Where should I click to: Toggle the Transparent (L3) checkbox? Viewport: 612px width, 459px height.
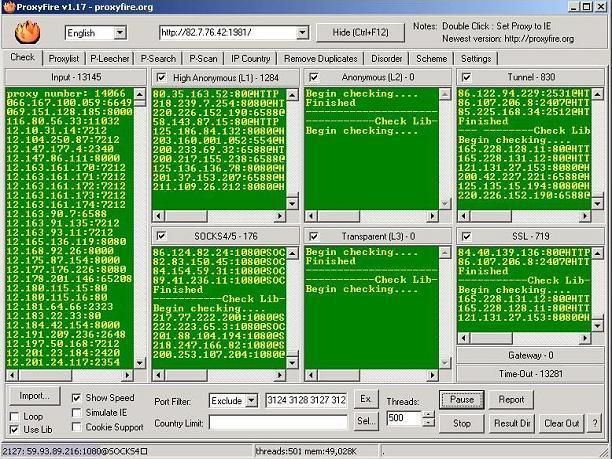click(313, 236)
